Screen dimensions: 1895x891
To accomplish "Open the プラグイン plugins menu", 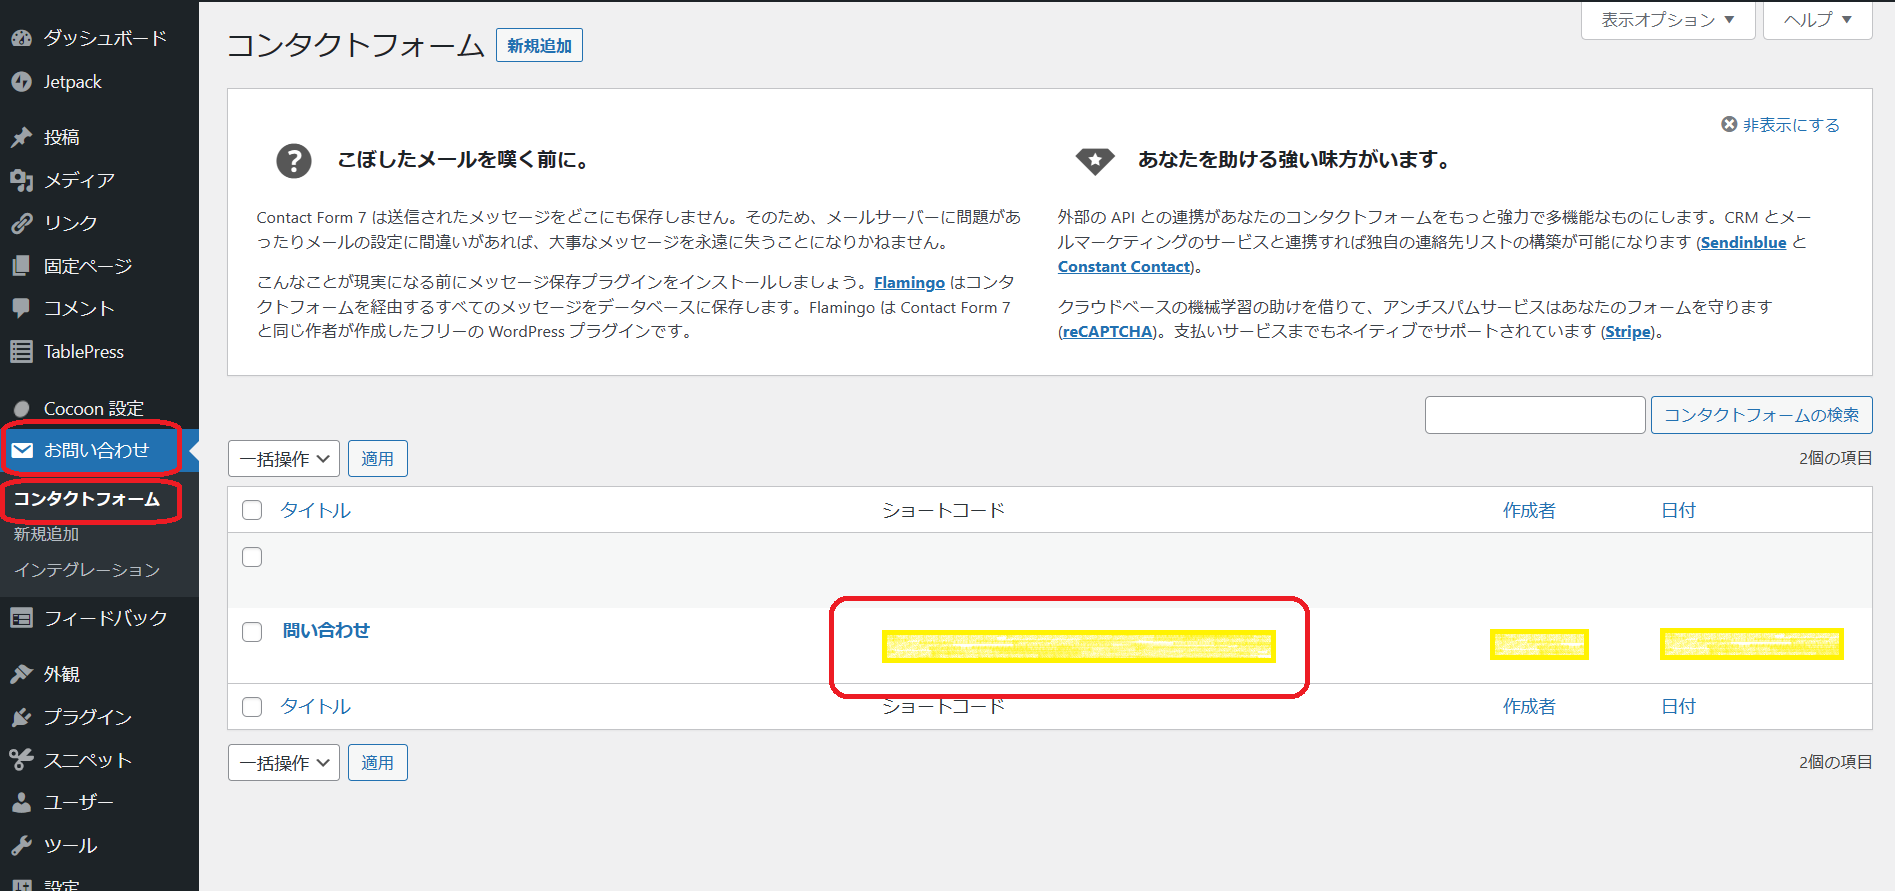I will pyautogui.click(x=88, y=717).
